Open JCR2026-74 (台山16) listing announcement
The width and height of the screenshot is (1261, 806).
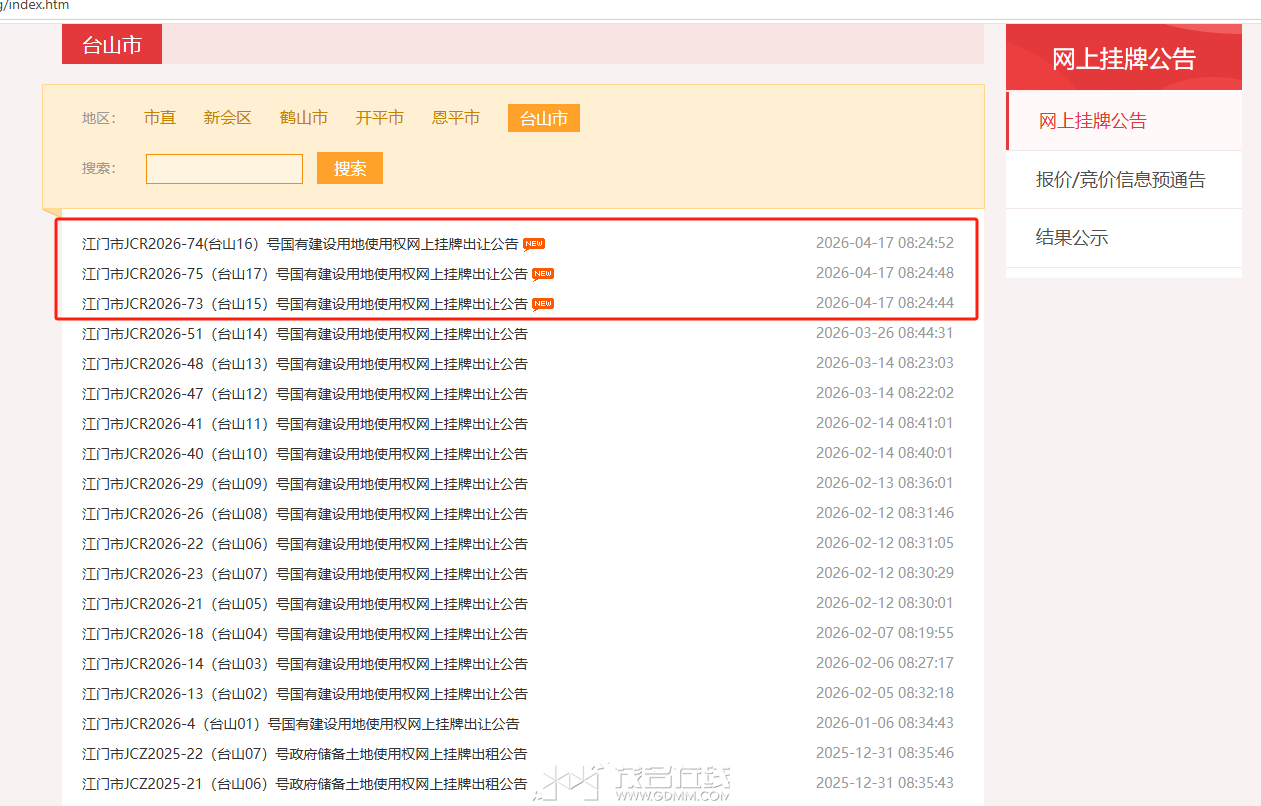coord(300,244)
